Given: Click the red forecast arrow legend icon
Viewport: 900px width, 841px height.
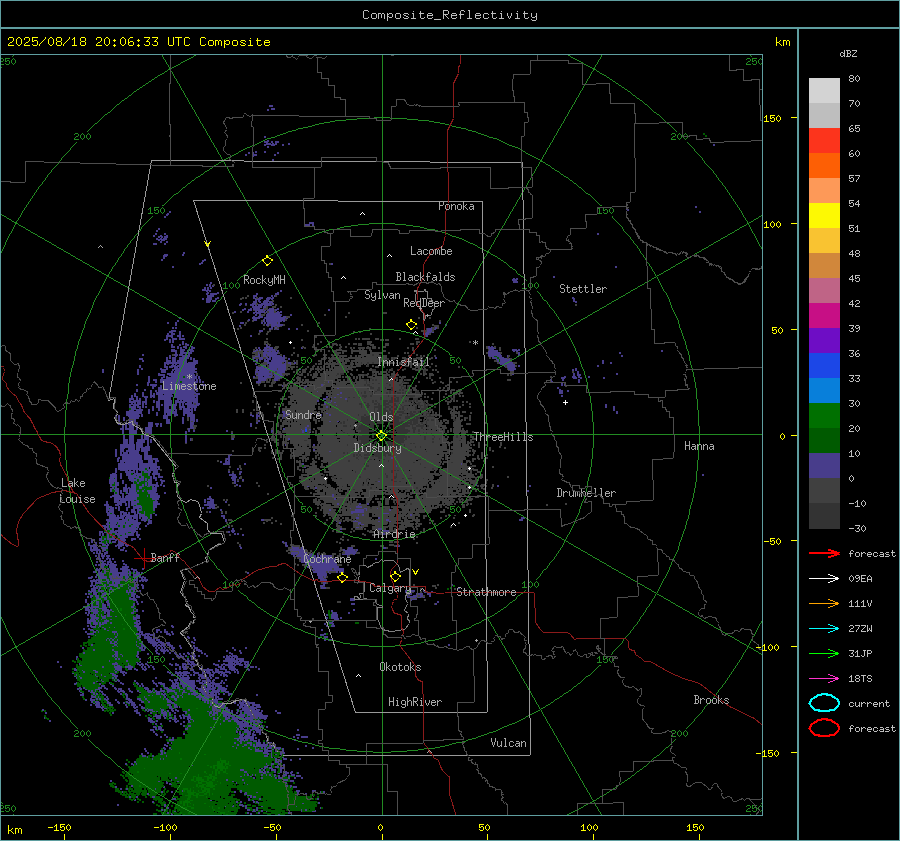Looking at the screenshot, I should click(824, 553).
